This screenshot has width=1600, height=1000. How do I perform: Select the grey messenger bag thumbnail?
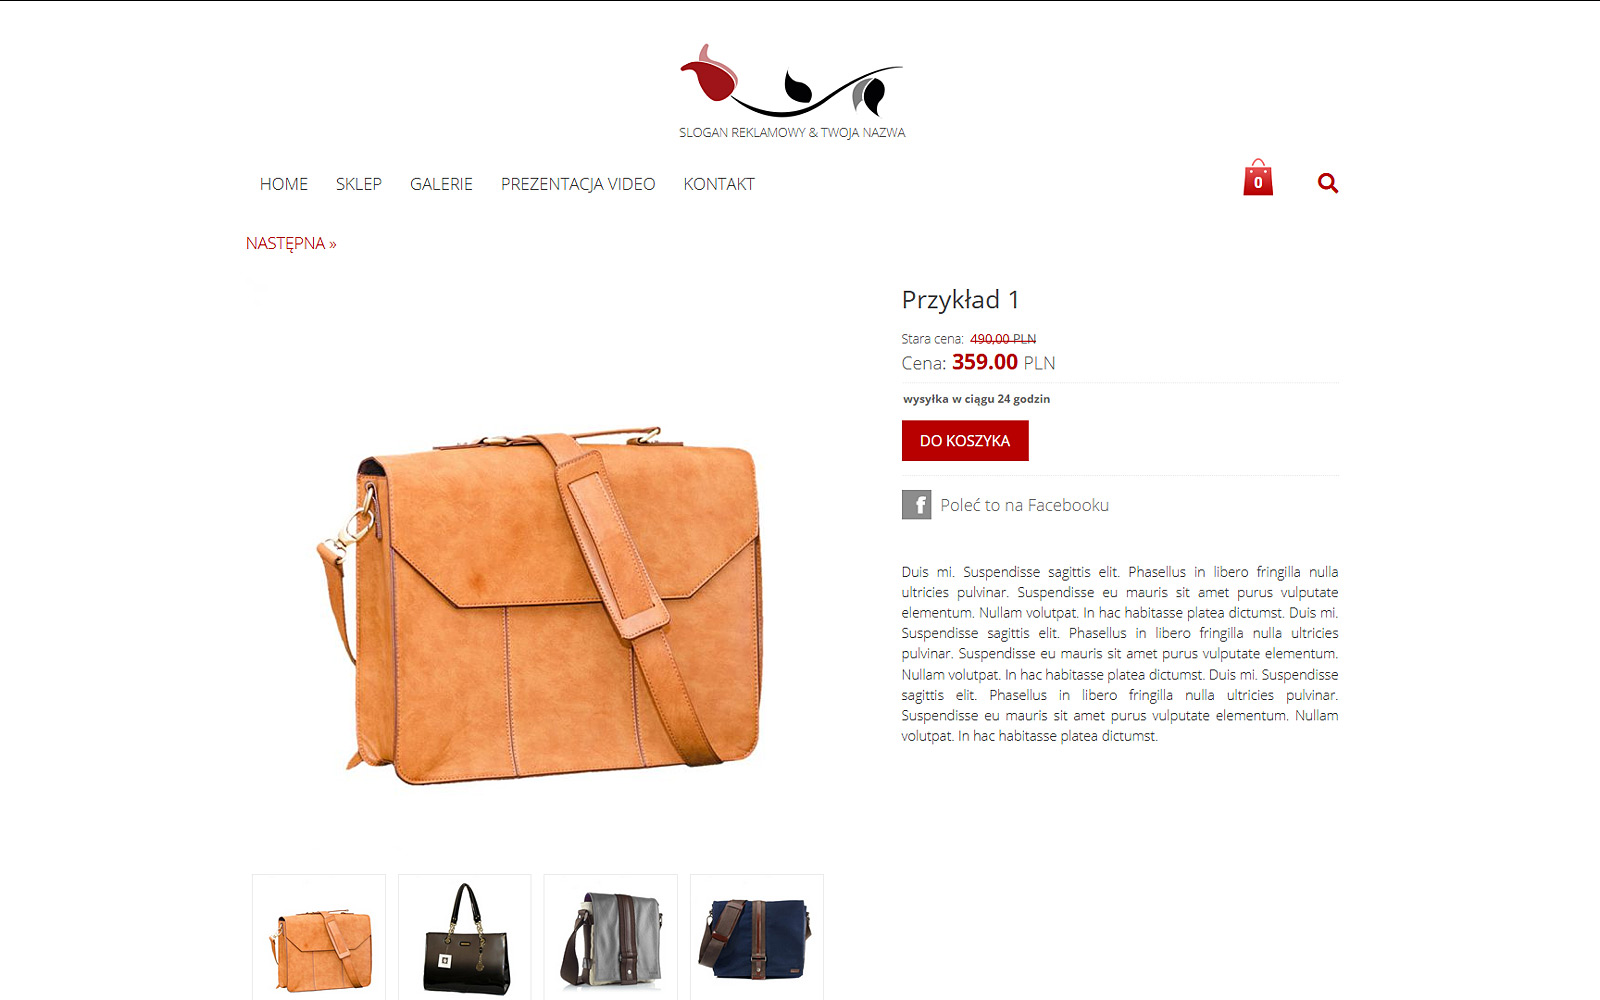tap(611, 937)
